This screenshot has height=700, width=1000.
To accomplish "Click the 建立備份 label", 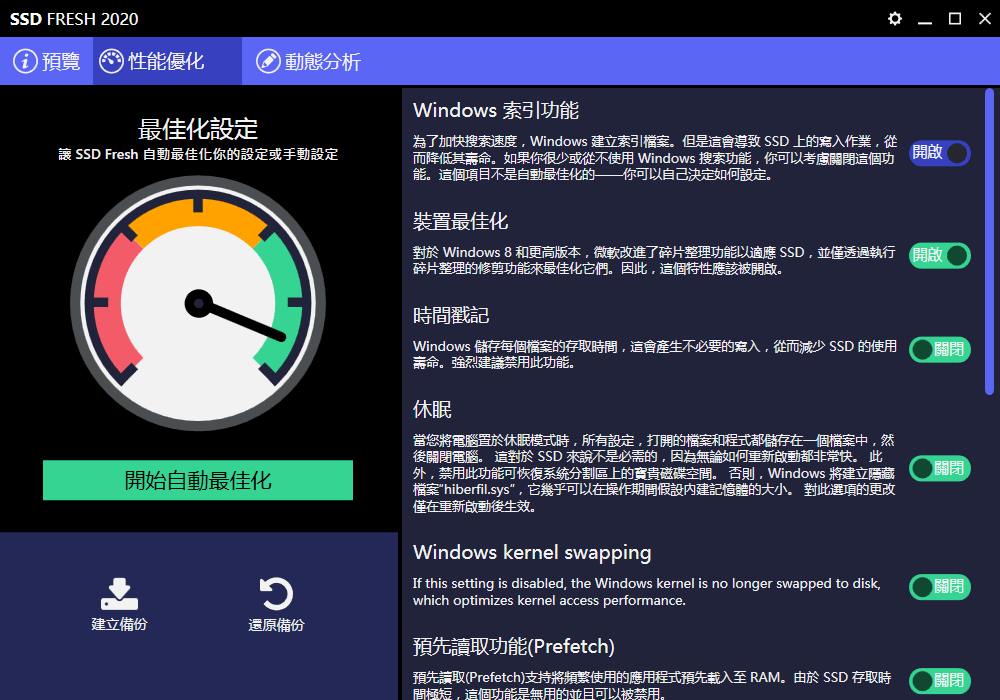I will click(119, 625).
